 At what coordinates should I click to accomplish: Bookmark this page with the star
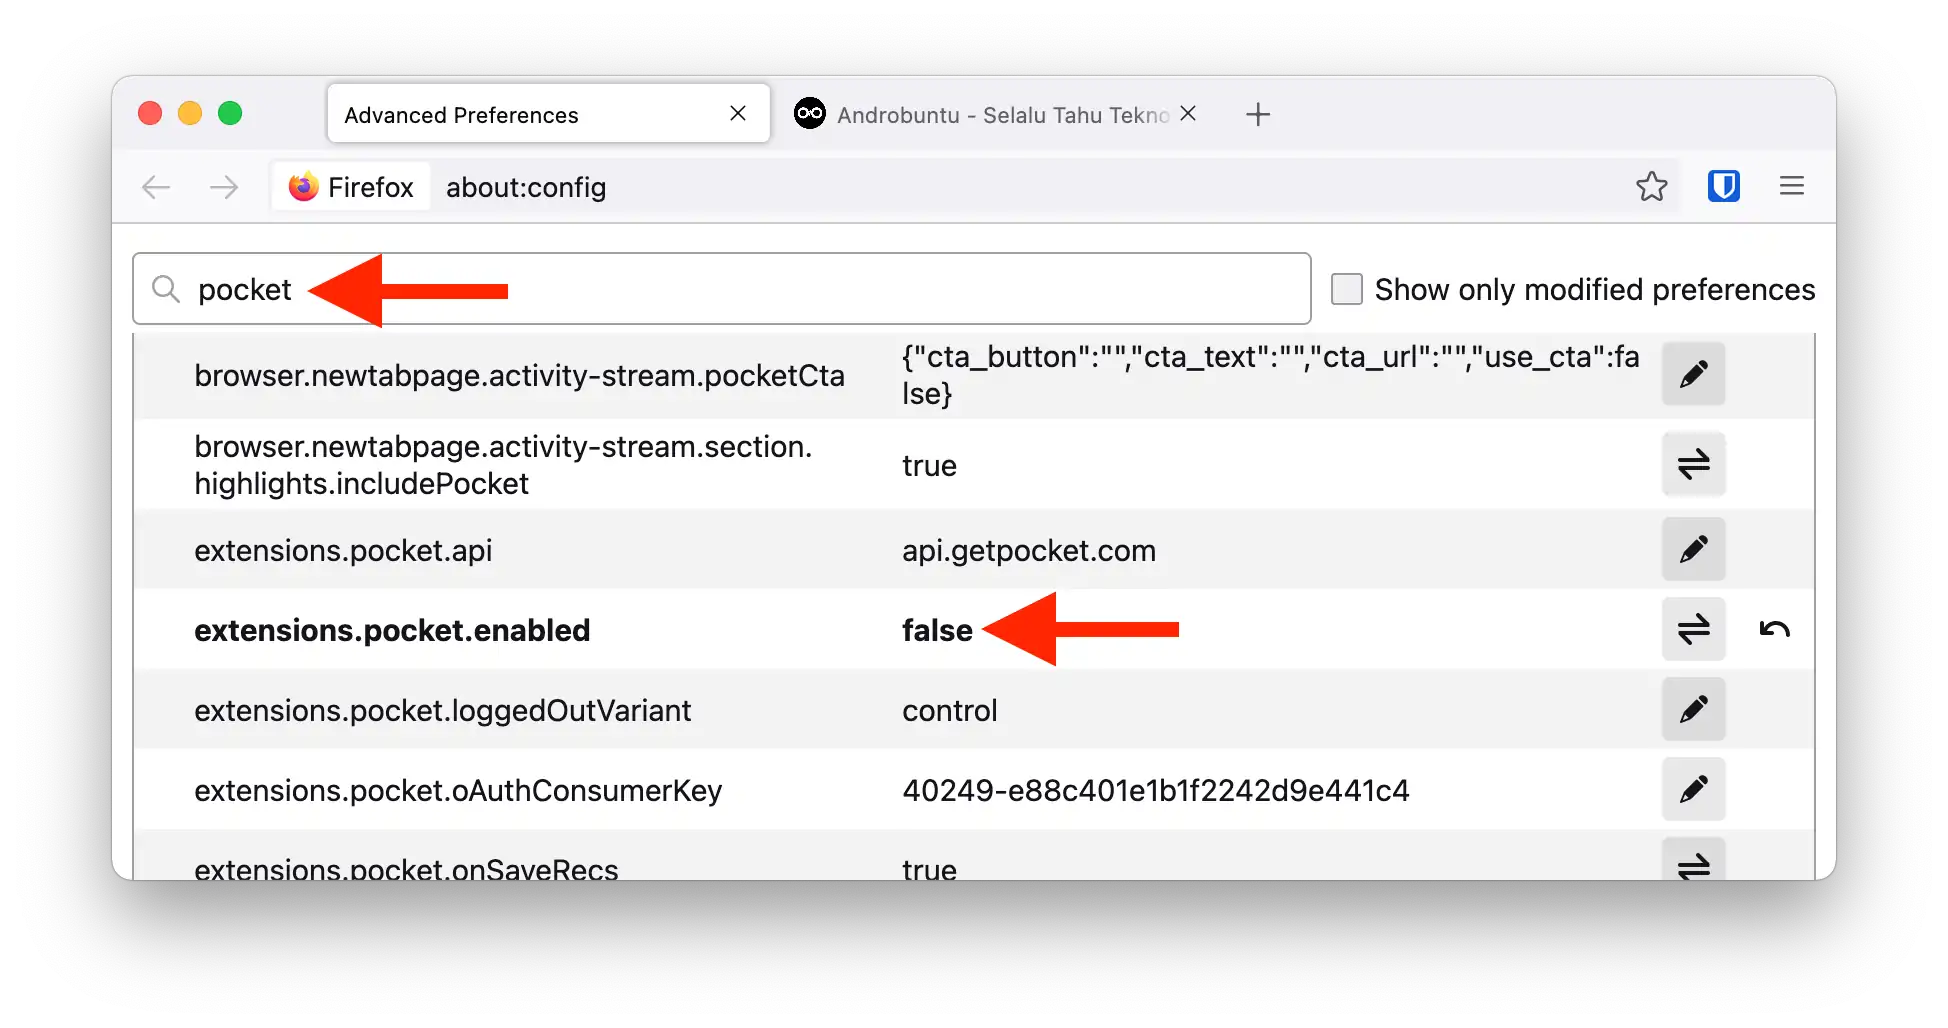[1651, 186]
